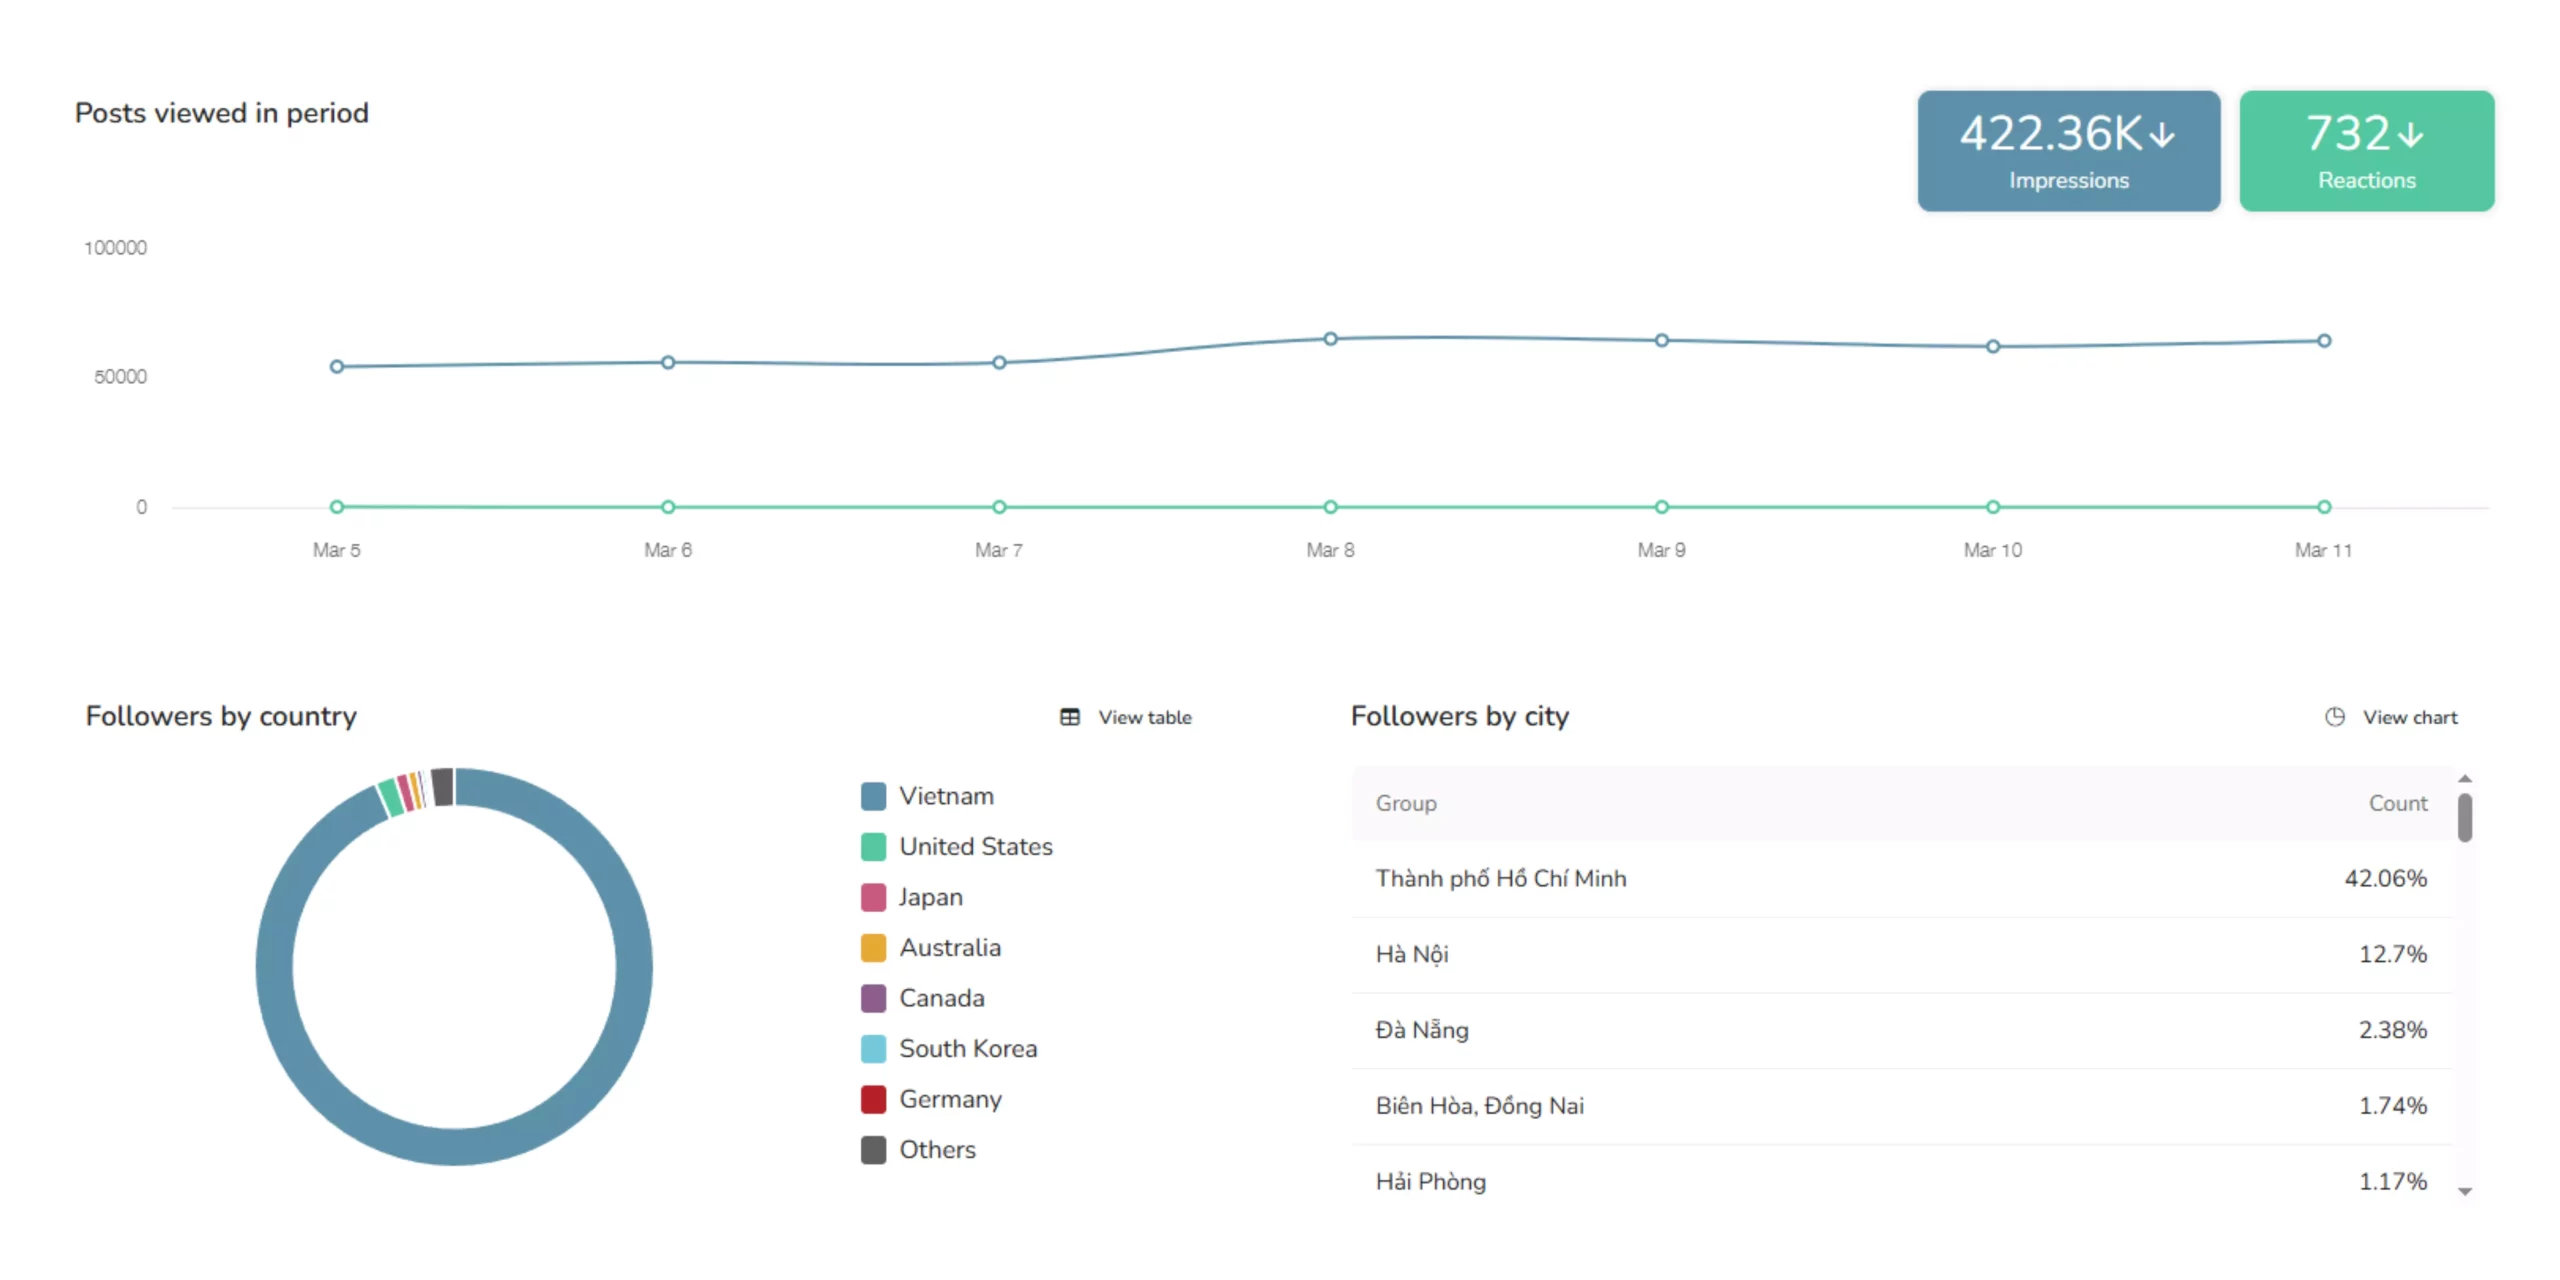Viewport: 2560px width, 1280px height.
Task: Click the down arrow in Impressions card
Action: (x=2161, y=134)
